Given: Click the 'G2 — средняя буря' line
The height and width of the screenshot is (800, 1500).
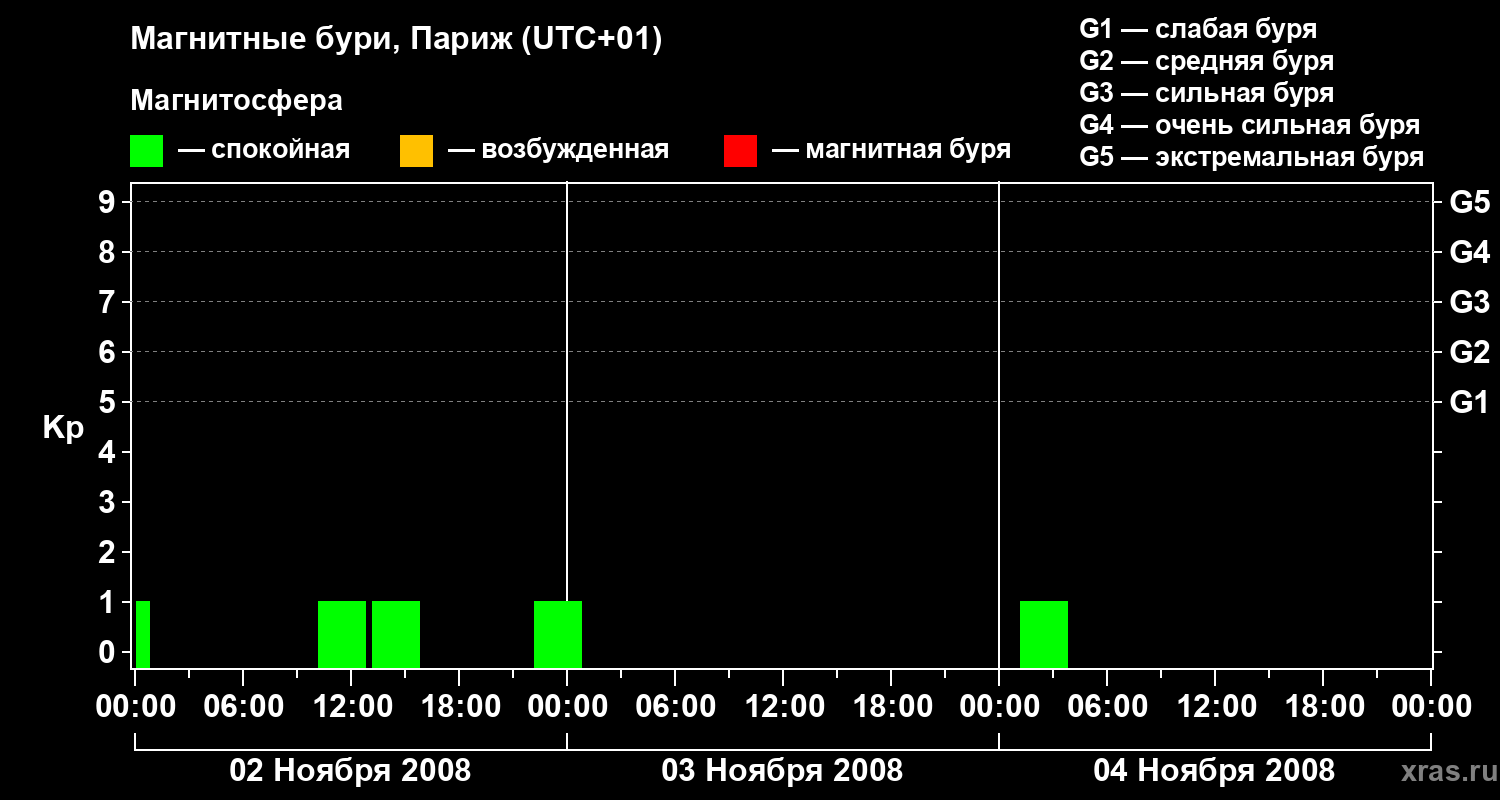Looking at the screenshot, I should [x=1206, y=61].
